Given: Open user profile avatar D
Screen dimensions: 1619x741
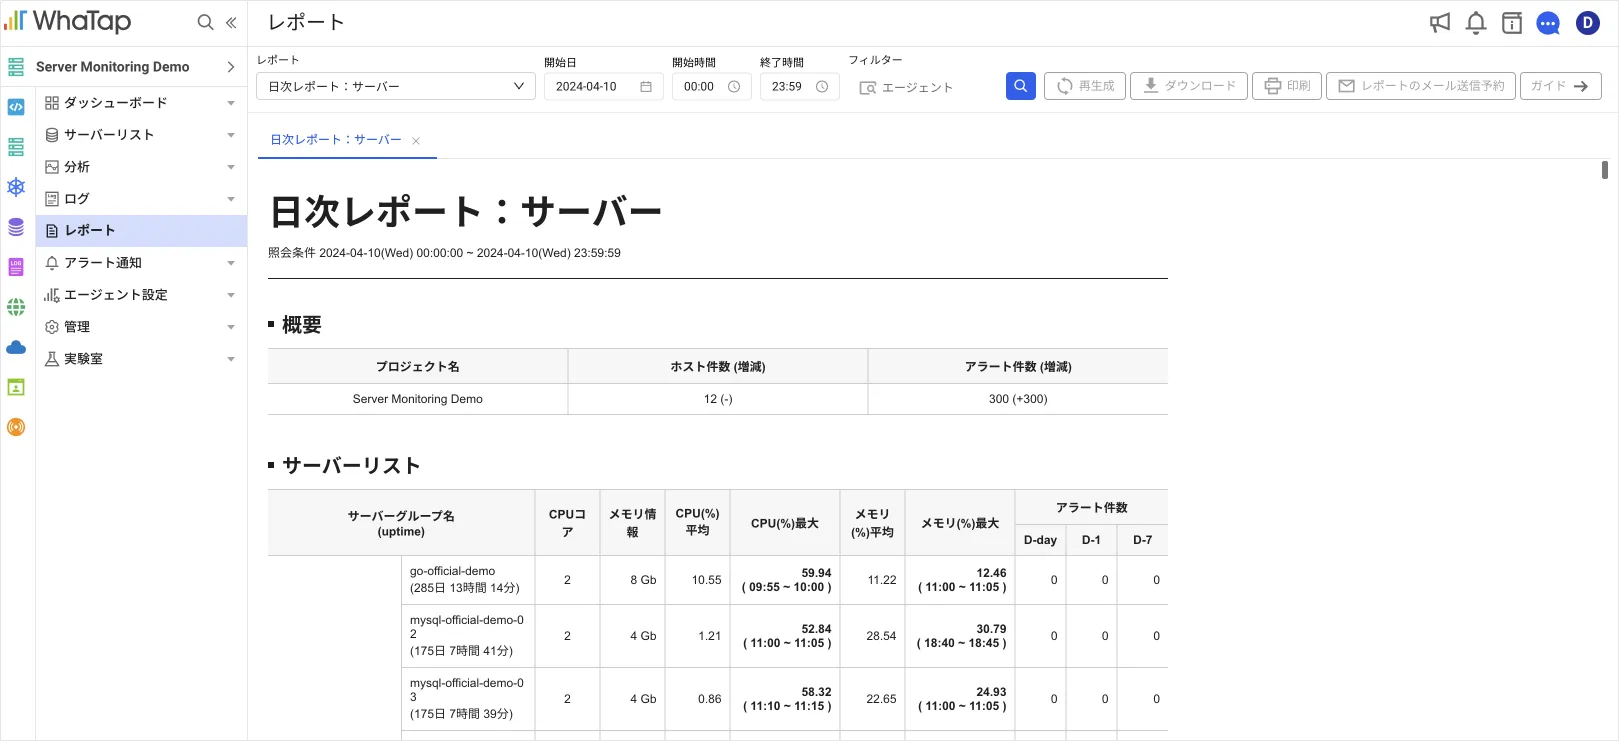Looking at the screenshot, I should [1588, 22].
